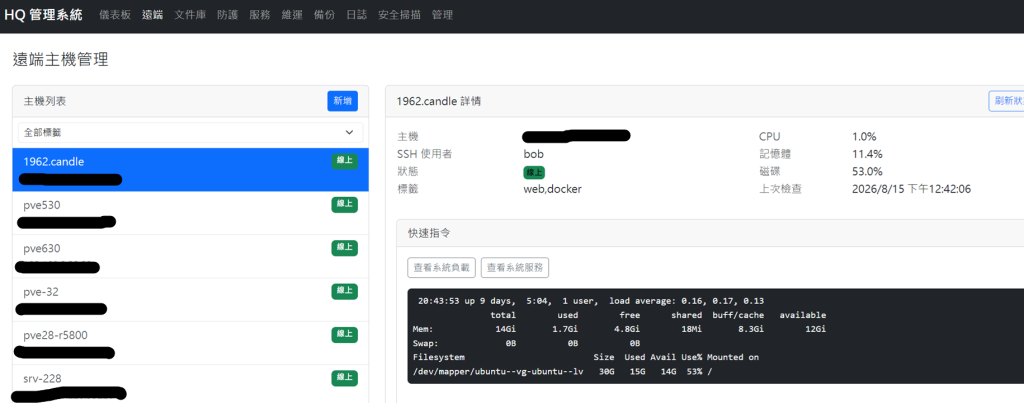Click the 線上 badge on 1962.candle row
This screenshot has height=403, width=1024.
344,161
